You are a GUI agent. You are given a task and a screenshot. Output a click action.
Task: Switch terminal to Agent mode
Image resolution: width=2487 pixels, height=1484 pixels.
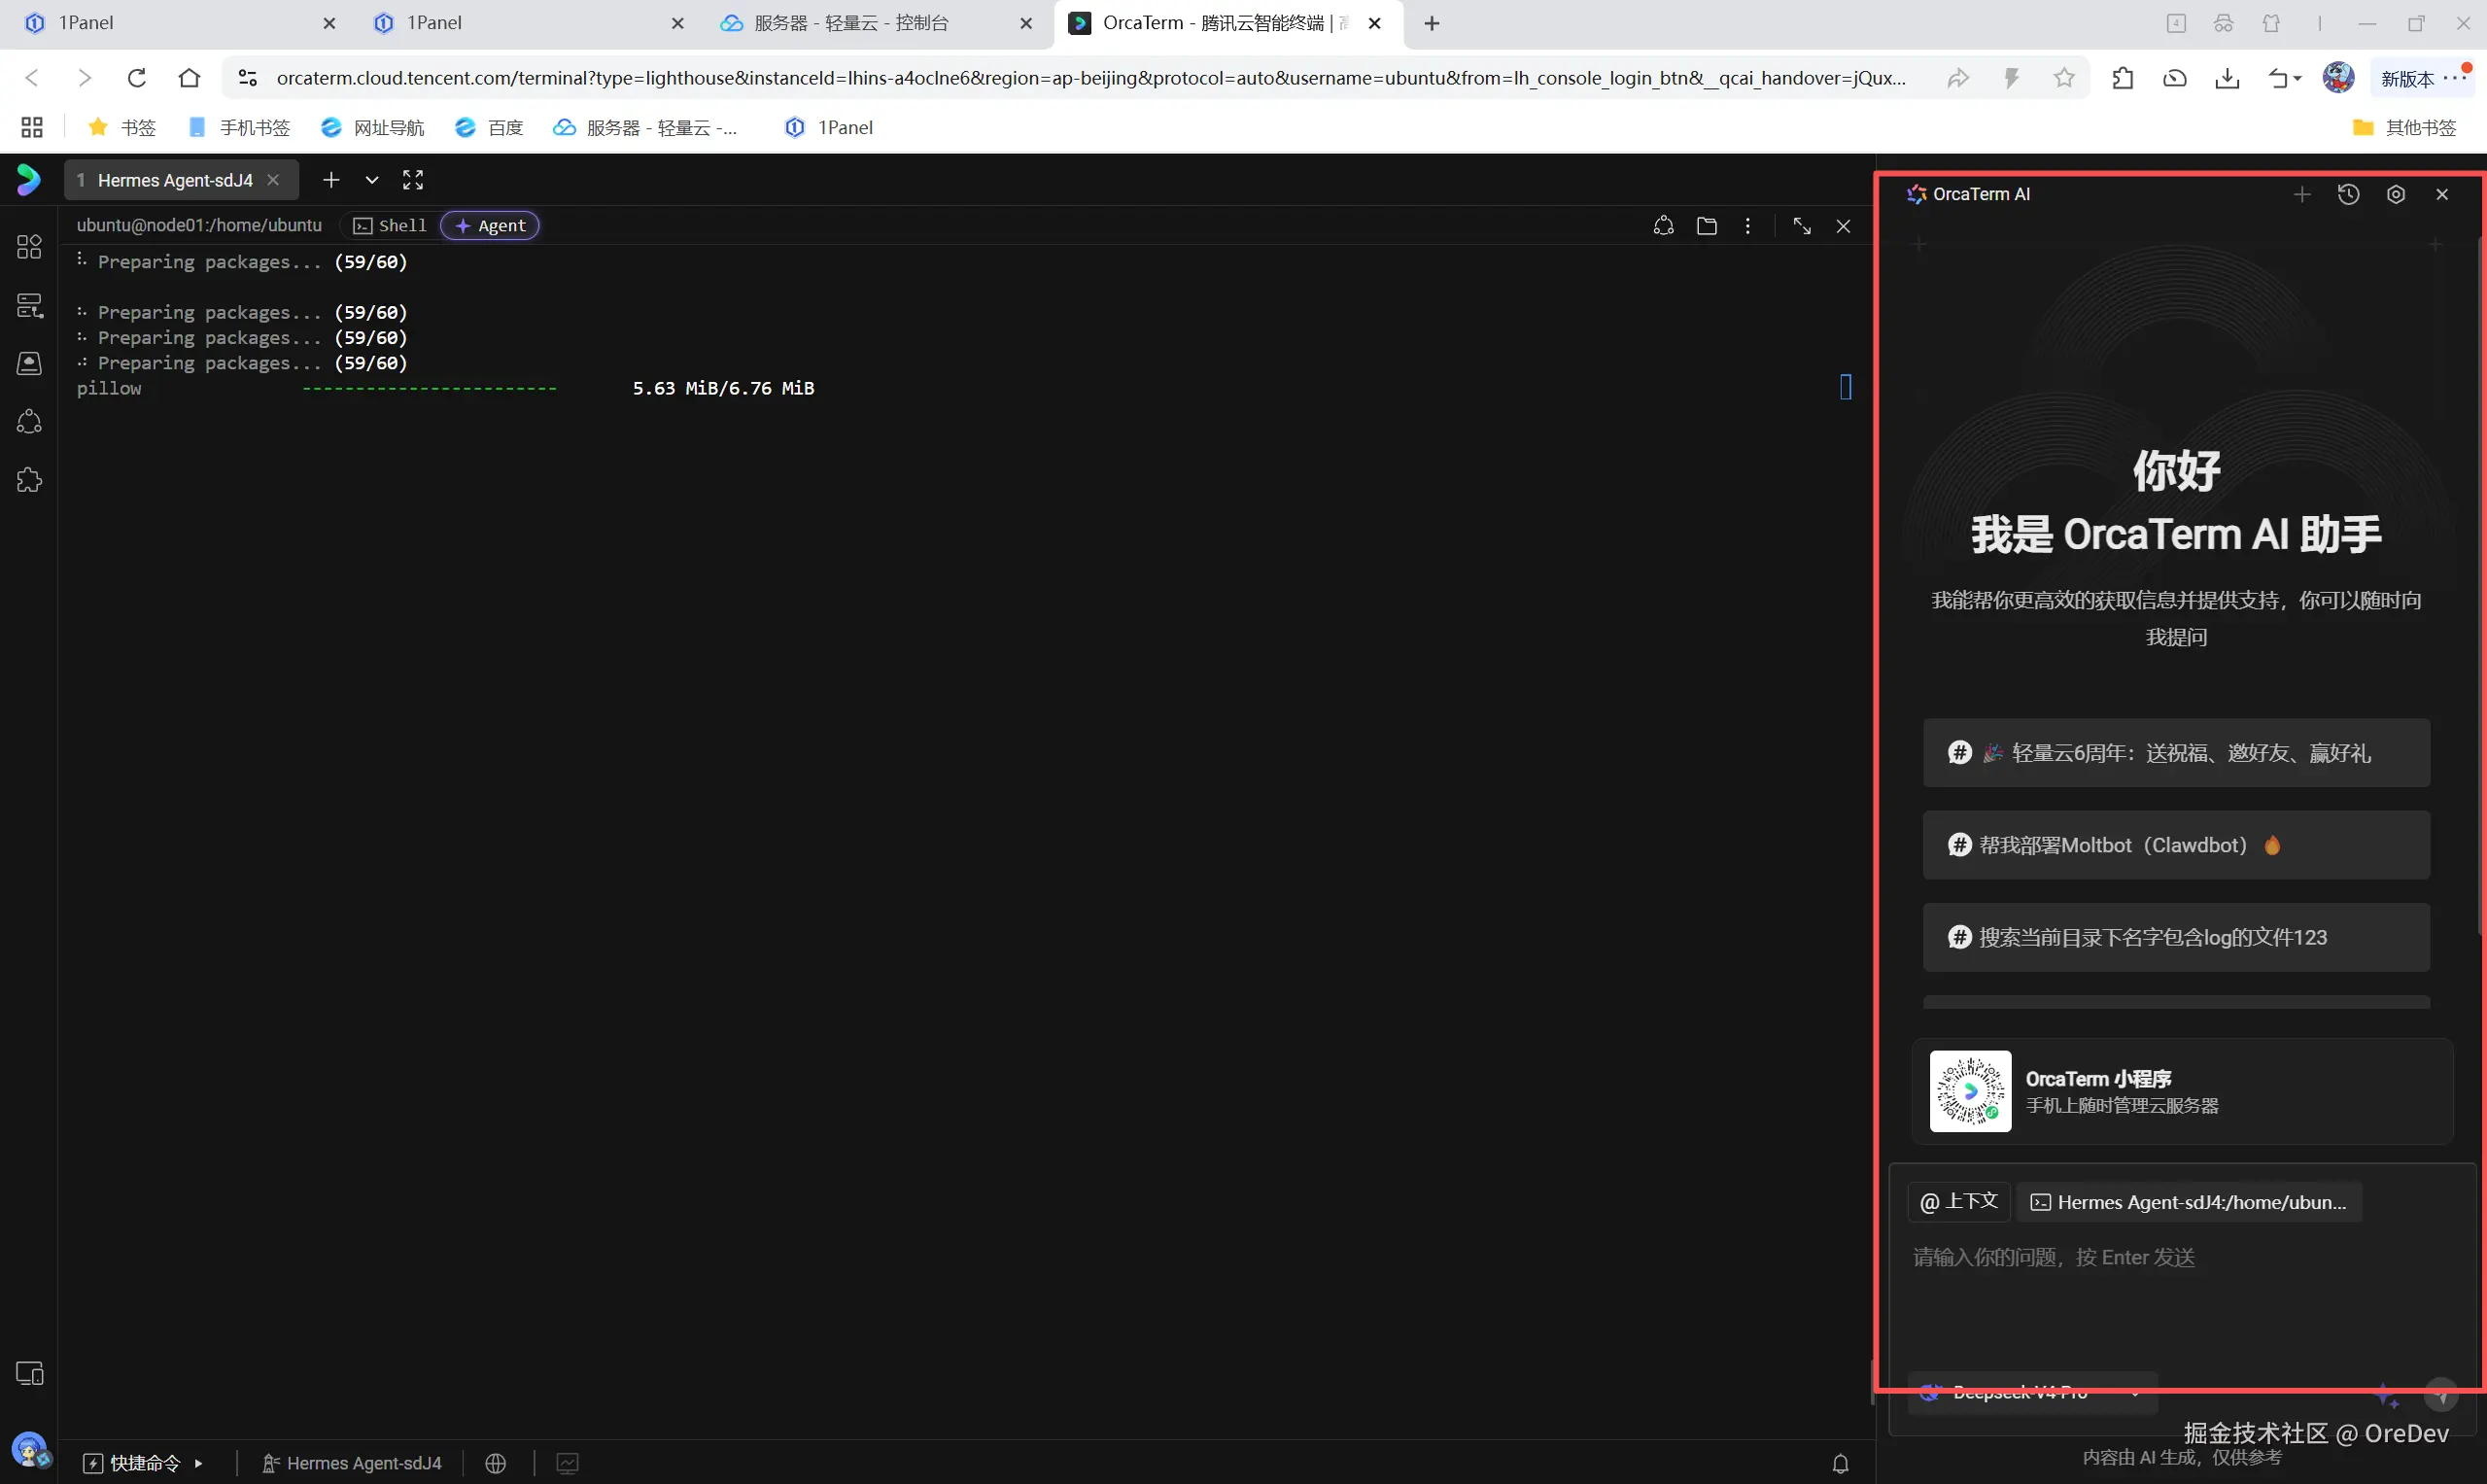pyautogui.click(x=490, y=226)
